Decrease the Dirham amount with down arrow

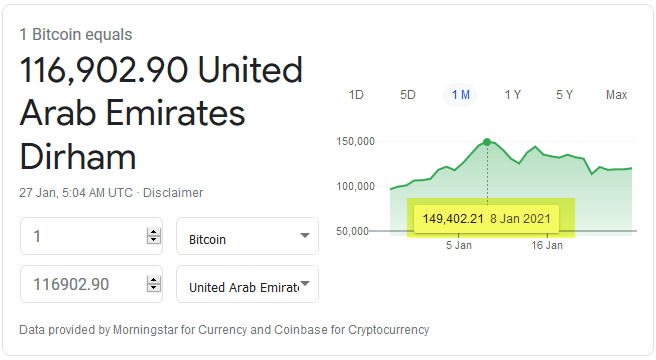[x=154, y=288]
